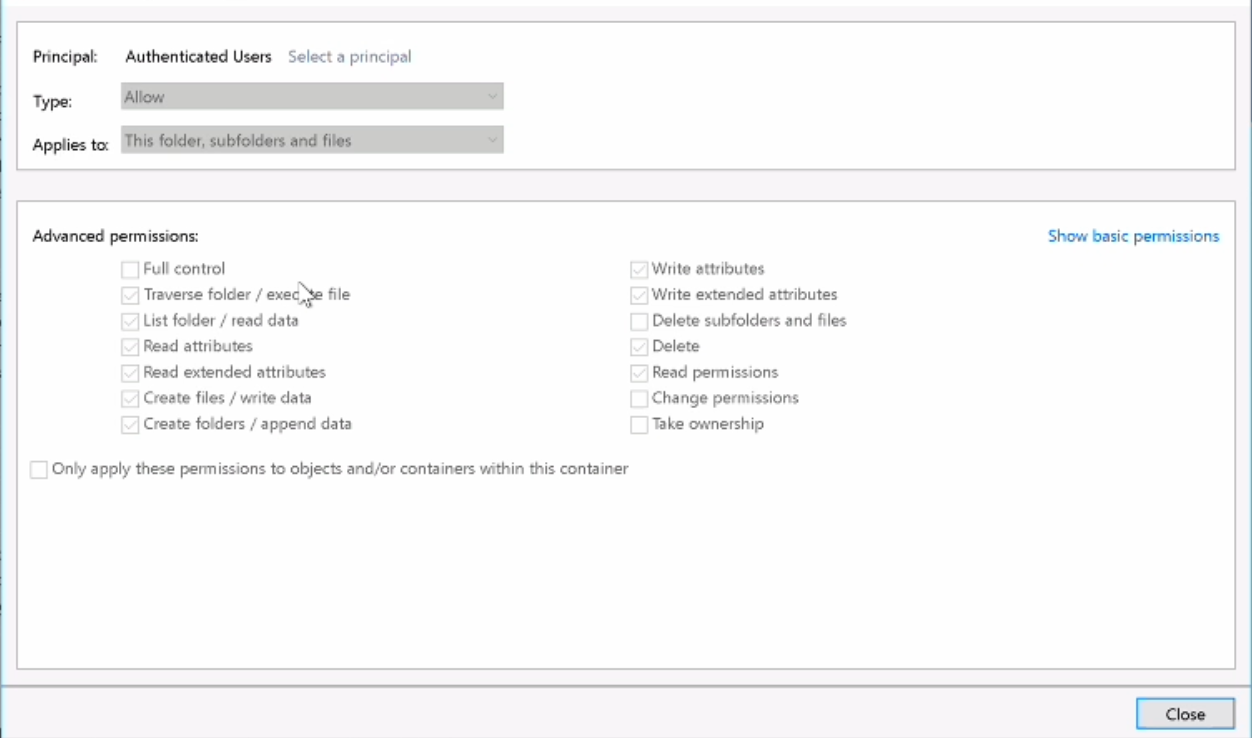Toggle Traverse folder / execute file checkbox

130,296
